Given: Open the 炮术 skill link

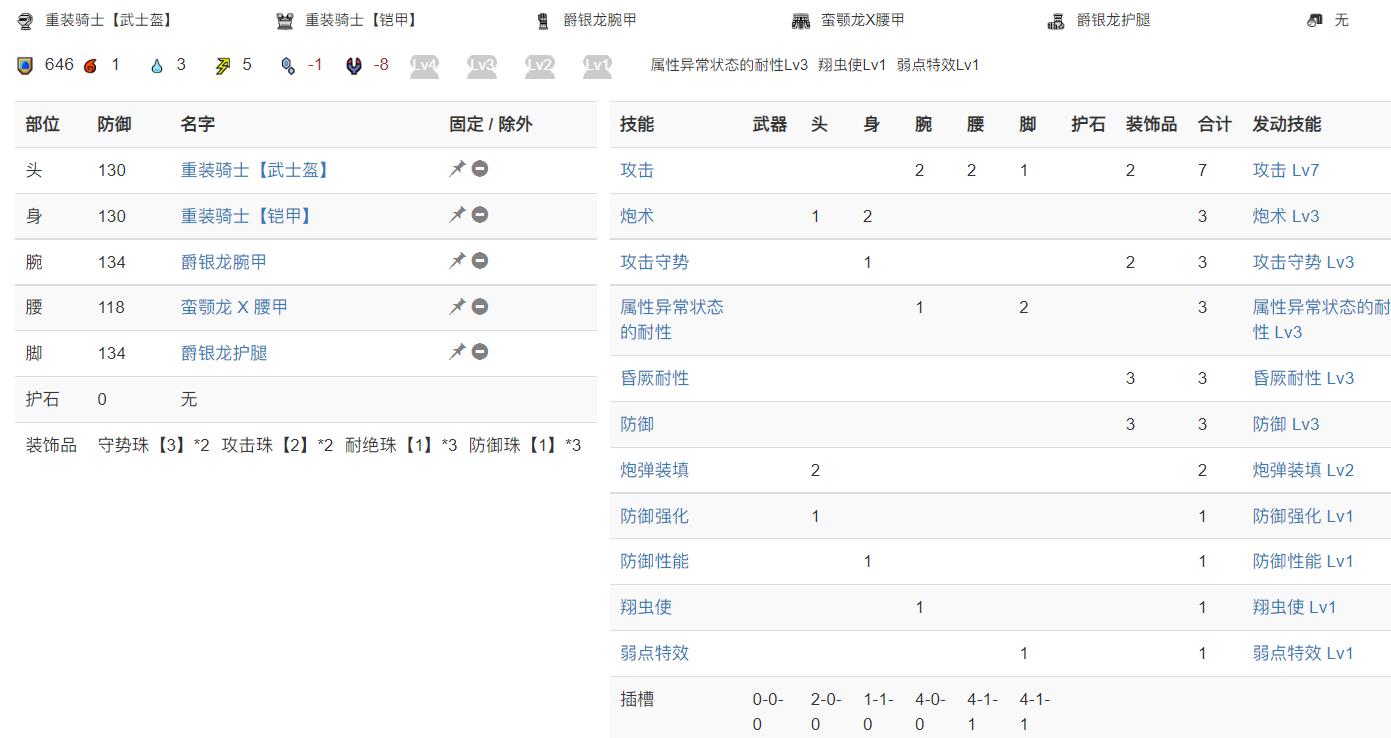Looking at the screenshot, I should [637, 216].
